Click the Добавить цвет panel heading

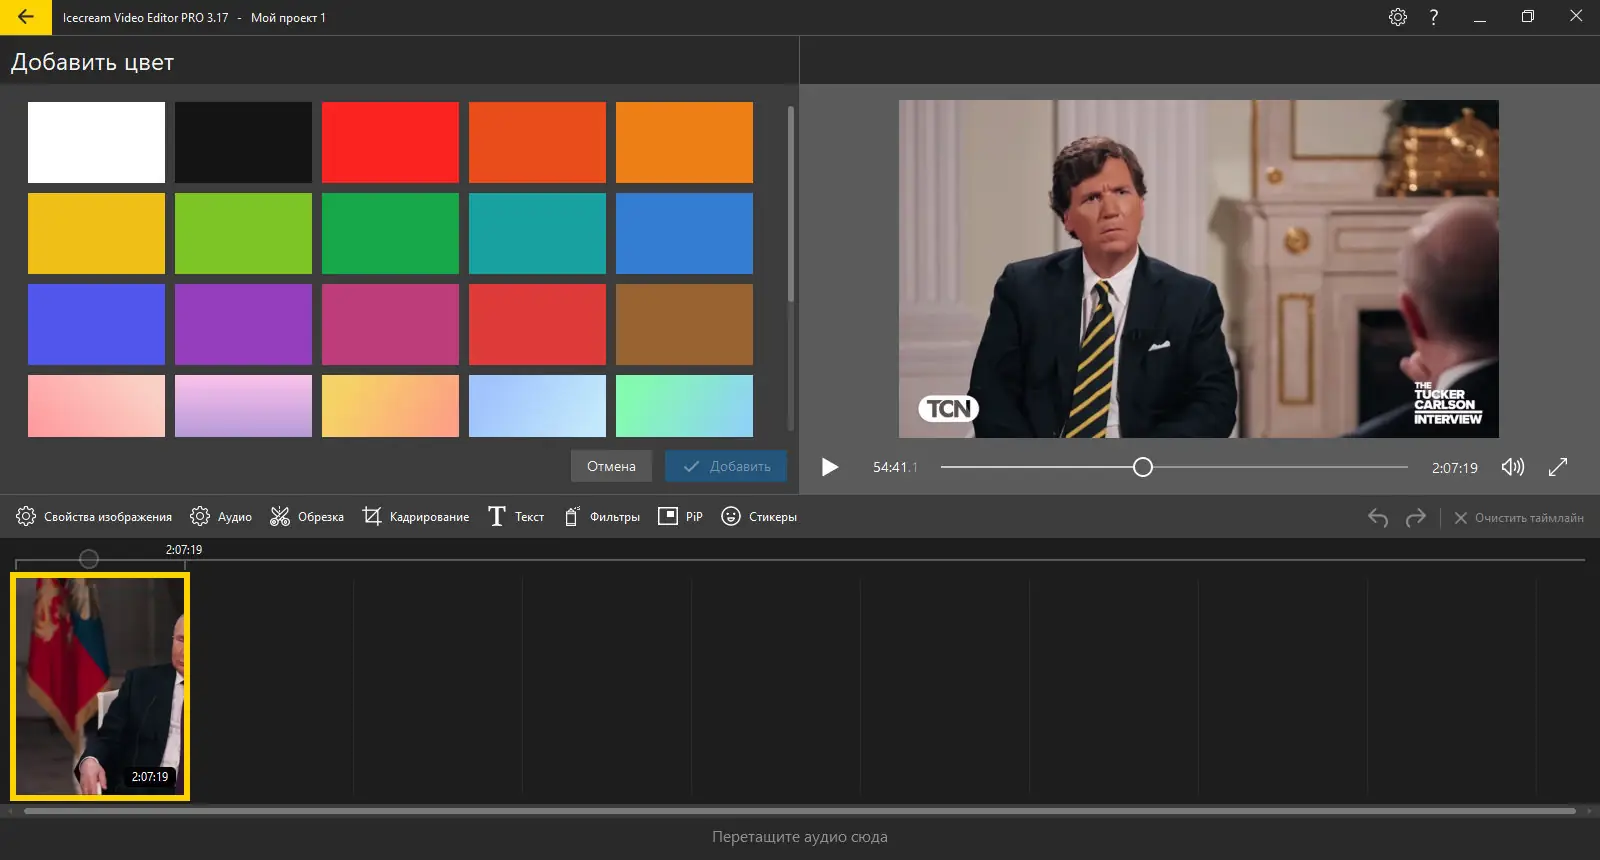92,62
